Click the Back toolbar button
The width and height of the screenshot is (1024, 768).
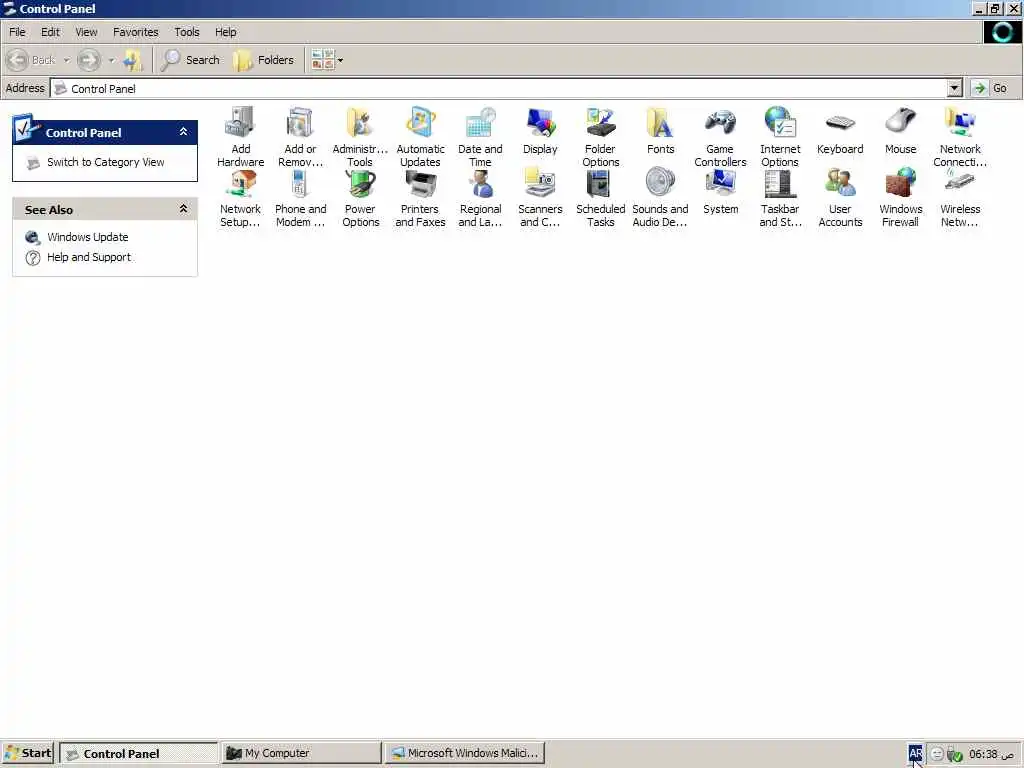[31, 60]
